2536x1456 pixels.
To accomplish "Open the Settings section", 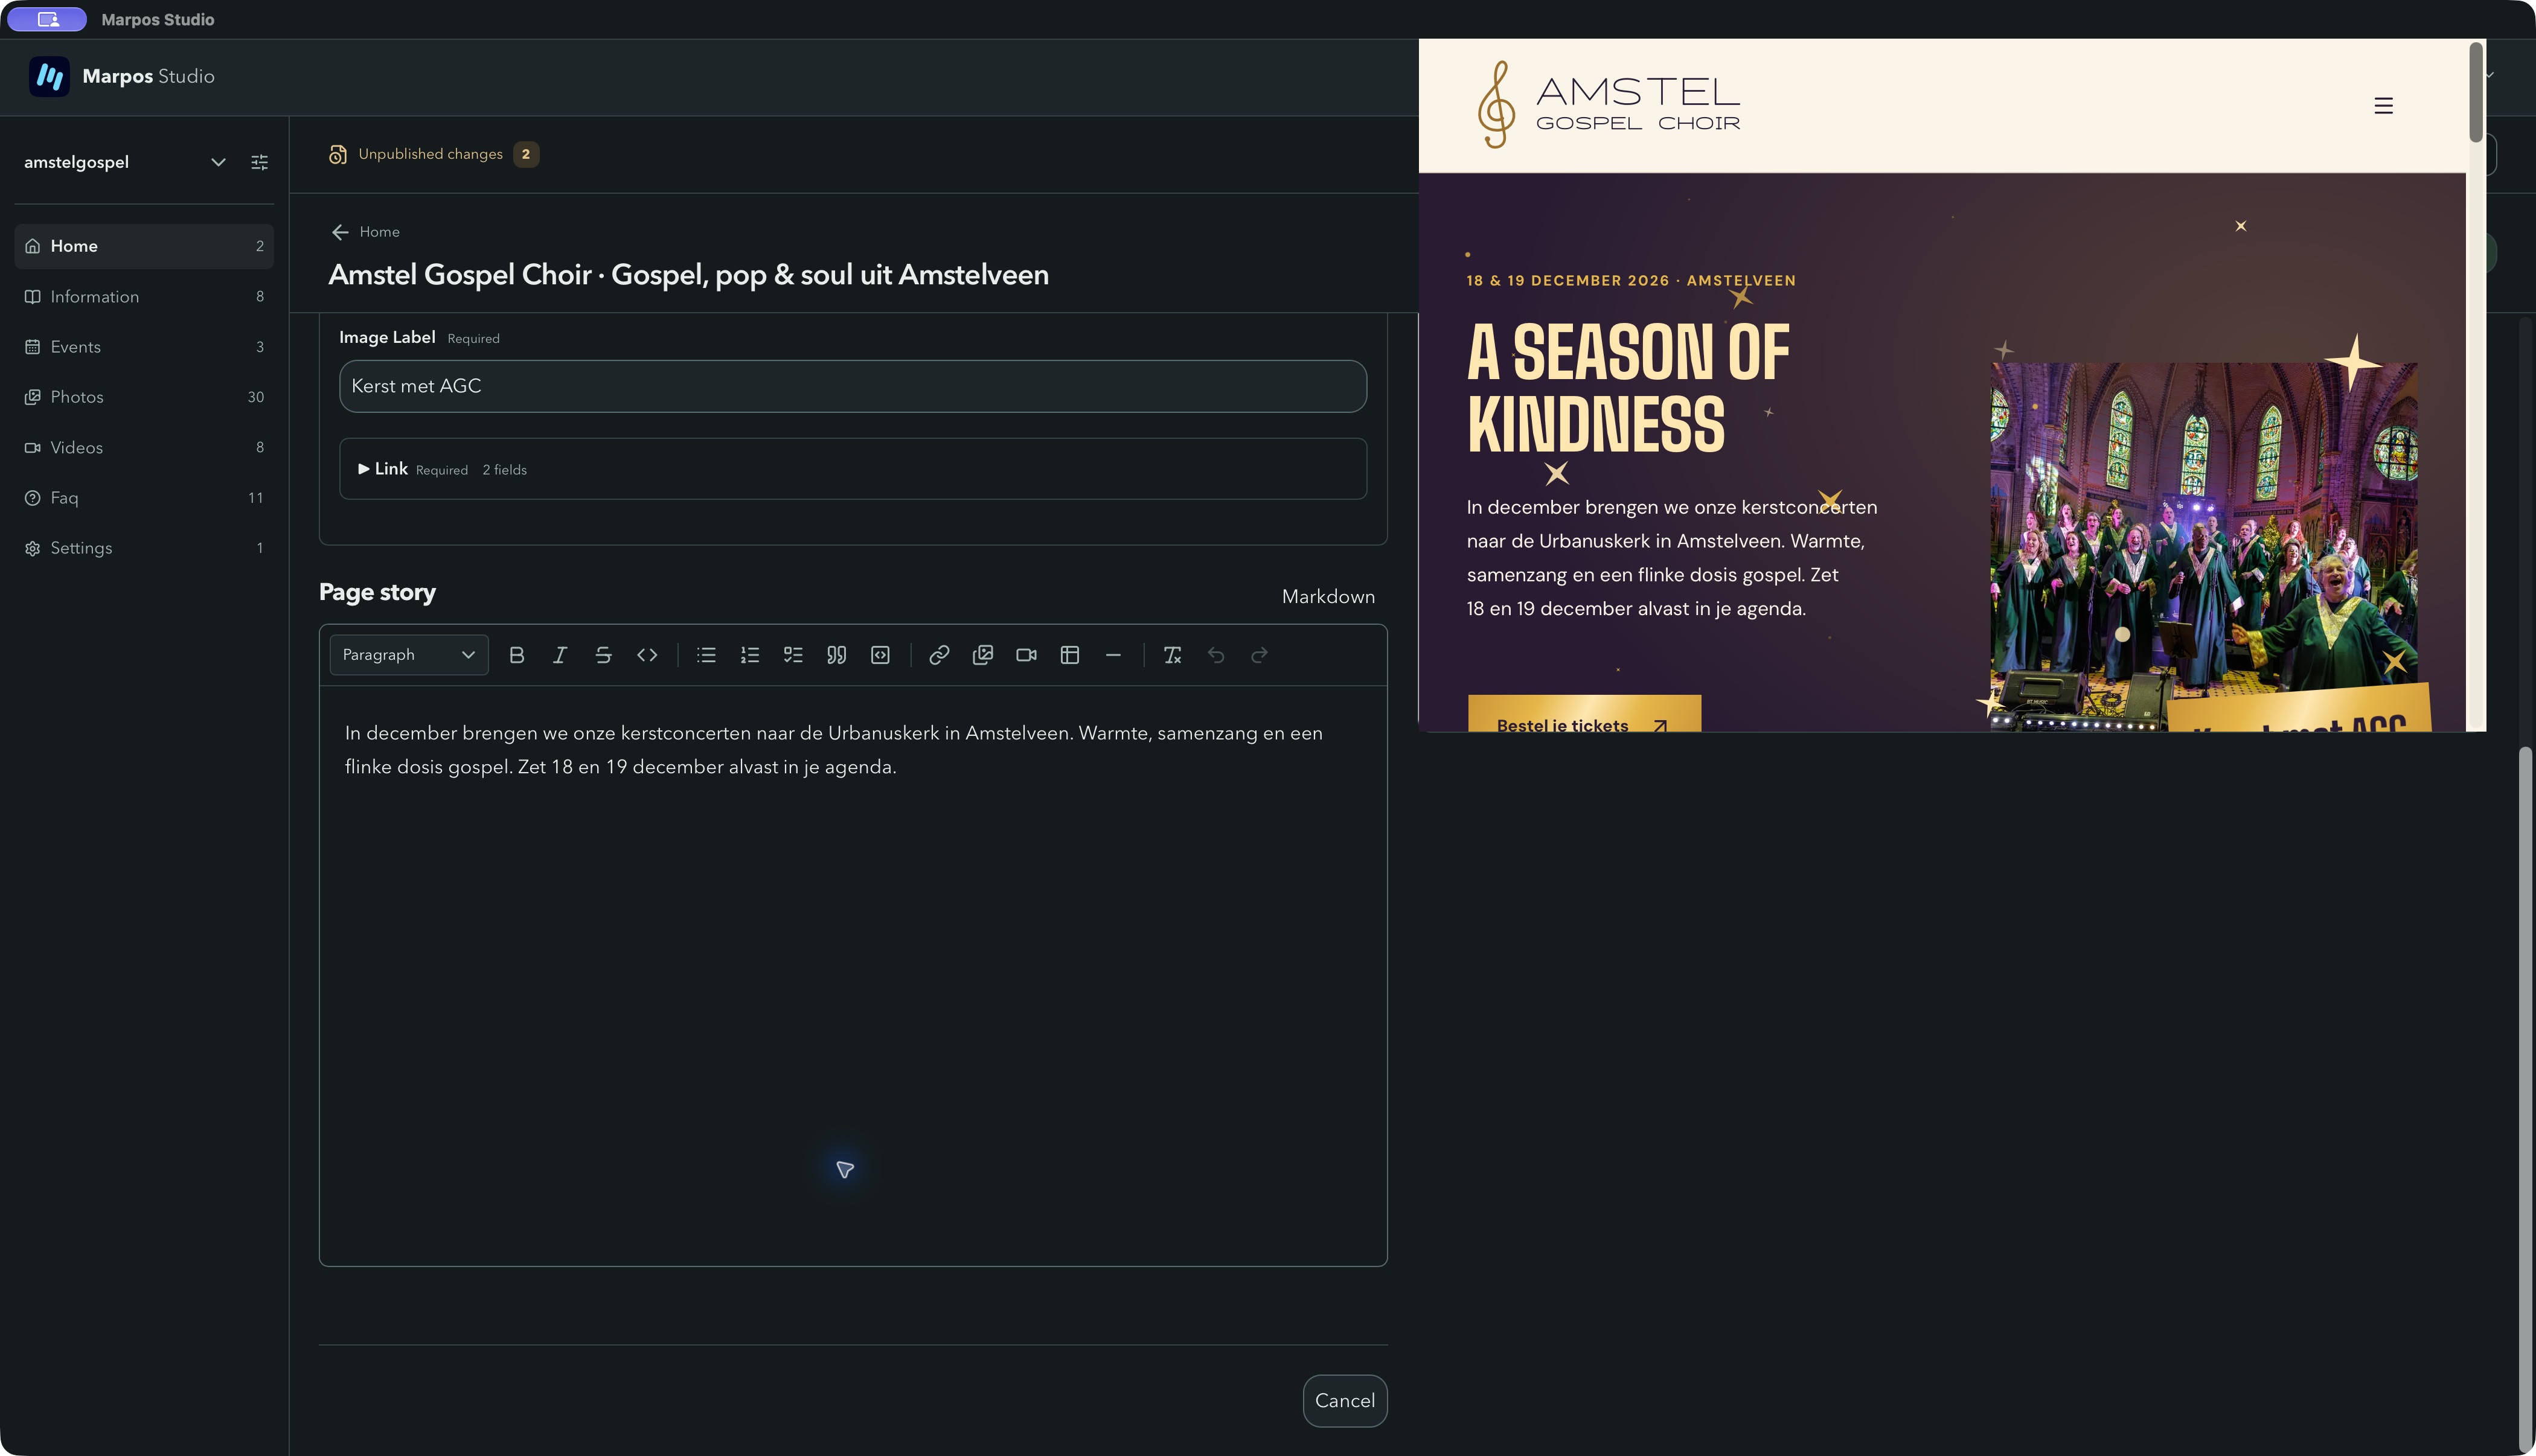I will [x=144, y=548].
